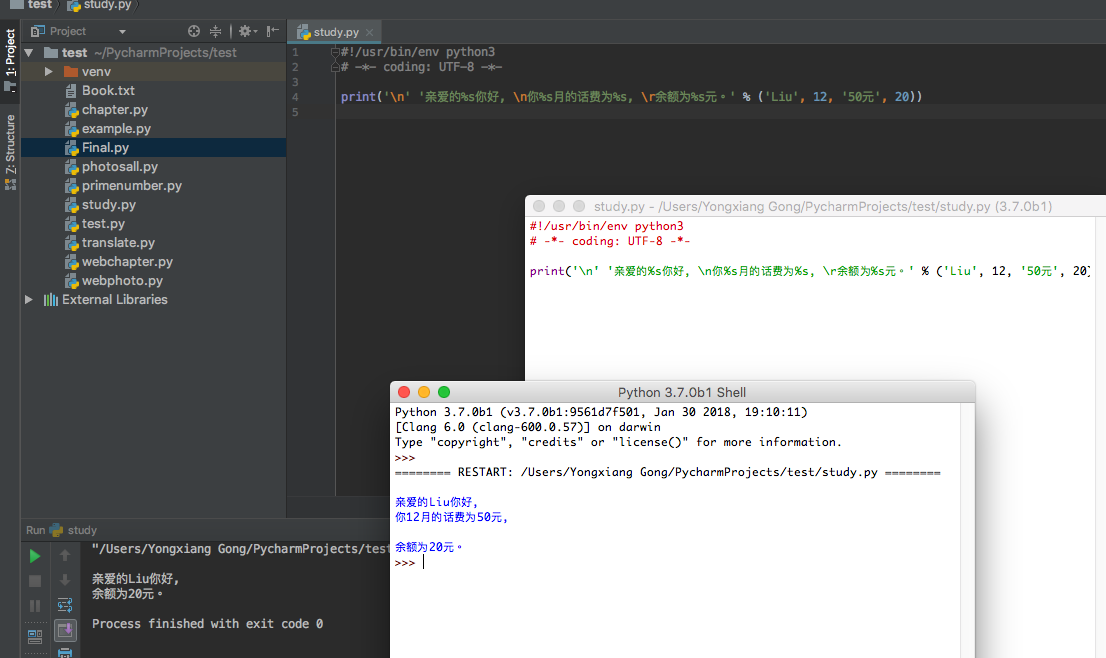Click fold marker on editor line 2
Screen dimensions: 1106x658
pos(336,67)
